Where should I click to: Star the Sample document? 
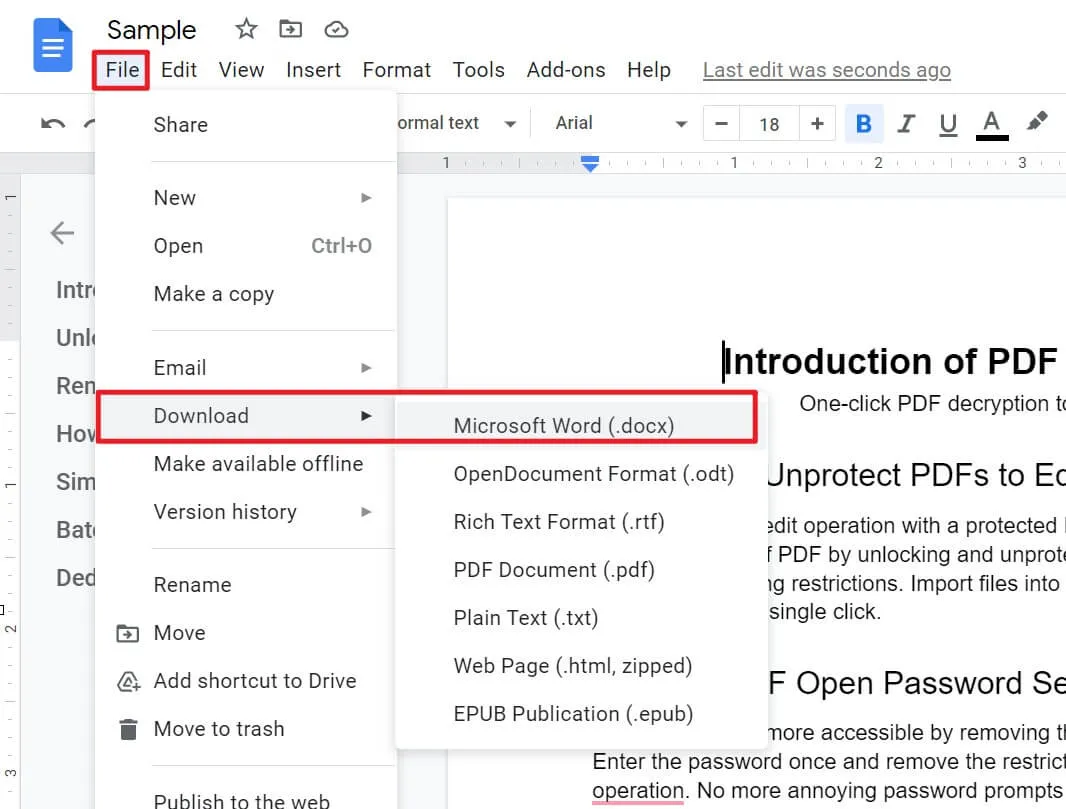tap(245, 29)
